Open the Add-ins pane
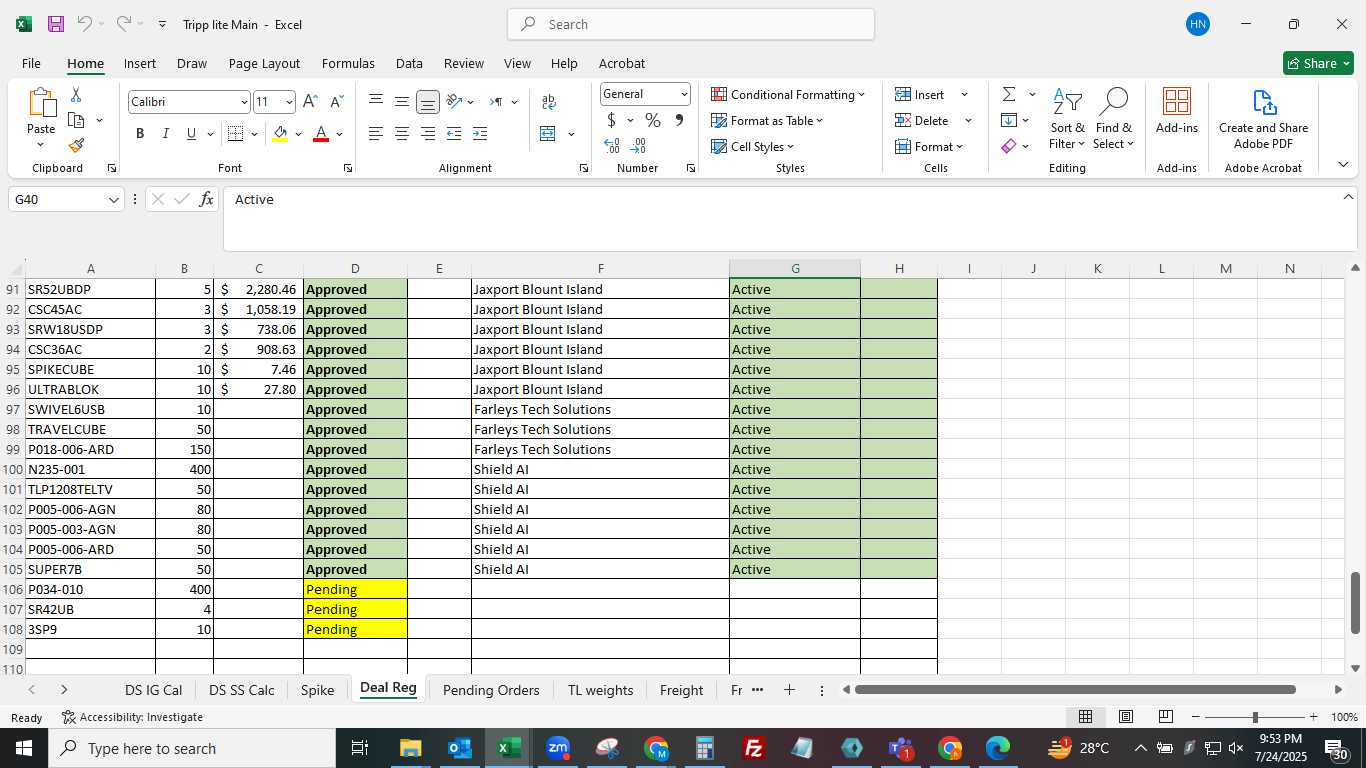This screenshot has height=768, width=1366. coord(1177,111)
